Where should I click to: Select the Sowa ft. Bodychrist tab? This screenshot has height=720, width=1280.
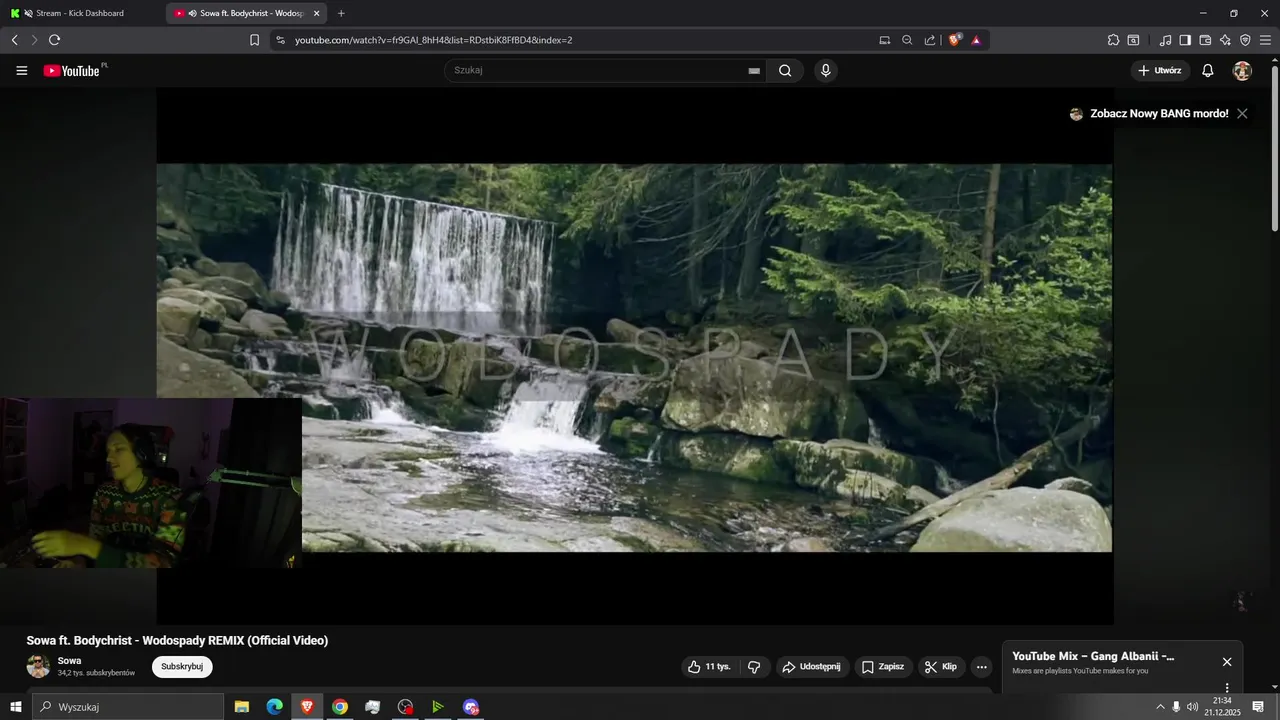(244, 13)
